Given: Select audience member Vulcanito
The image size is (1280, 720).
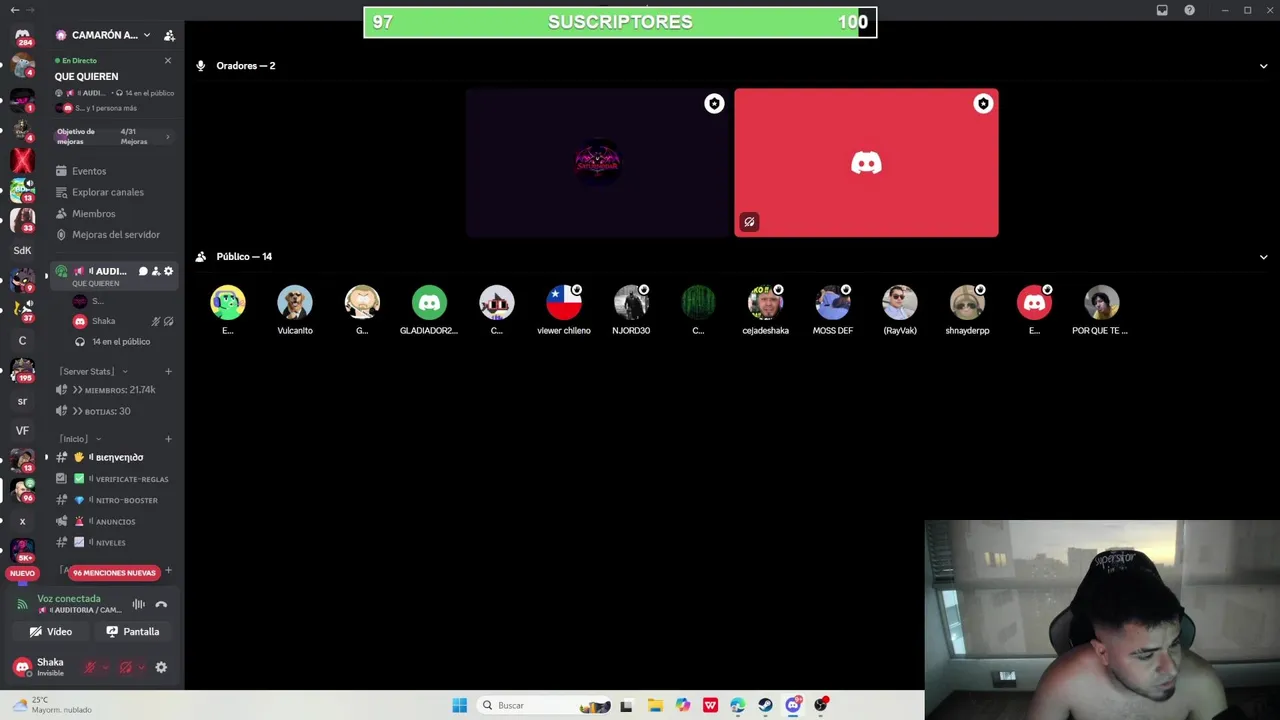Looking at the screenshot, I should 295,309.
